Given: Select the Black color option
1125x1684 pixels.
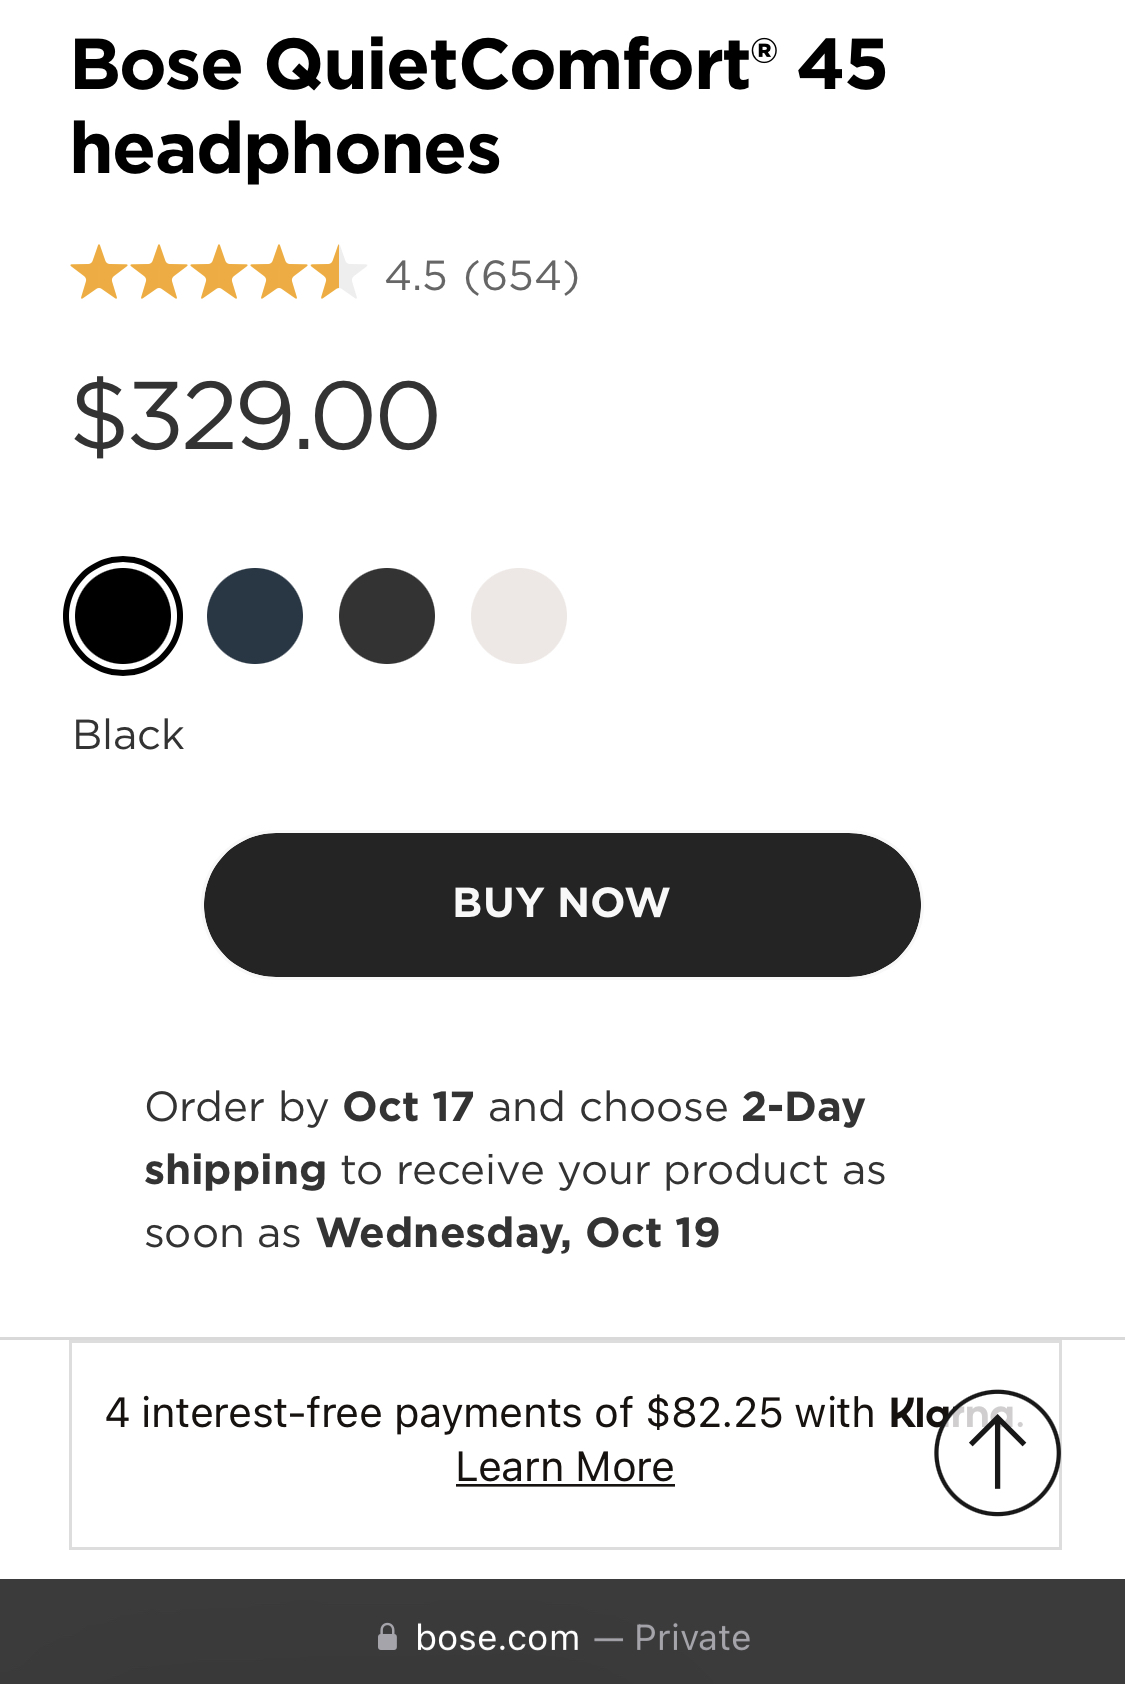Looking at the screenshot, I should point(123,616).
